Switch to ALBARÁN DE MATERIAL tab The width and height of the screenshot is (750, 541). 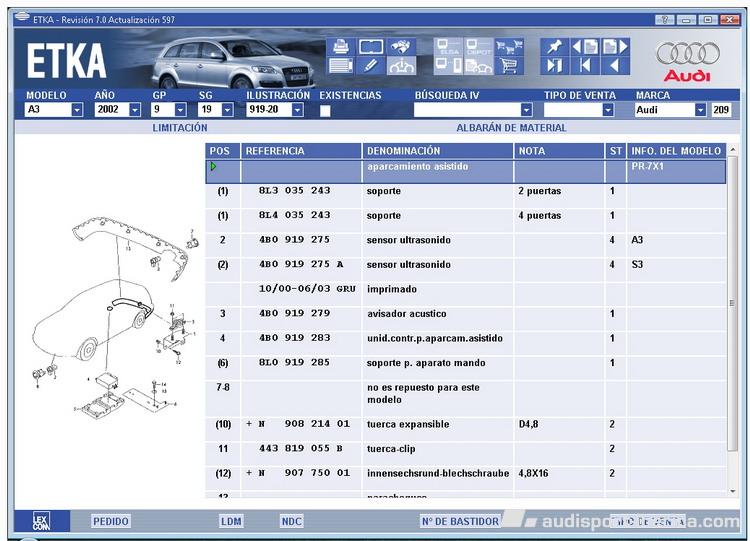pyautogui.click(x=511, y=128)
